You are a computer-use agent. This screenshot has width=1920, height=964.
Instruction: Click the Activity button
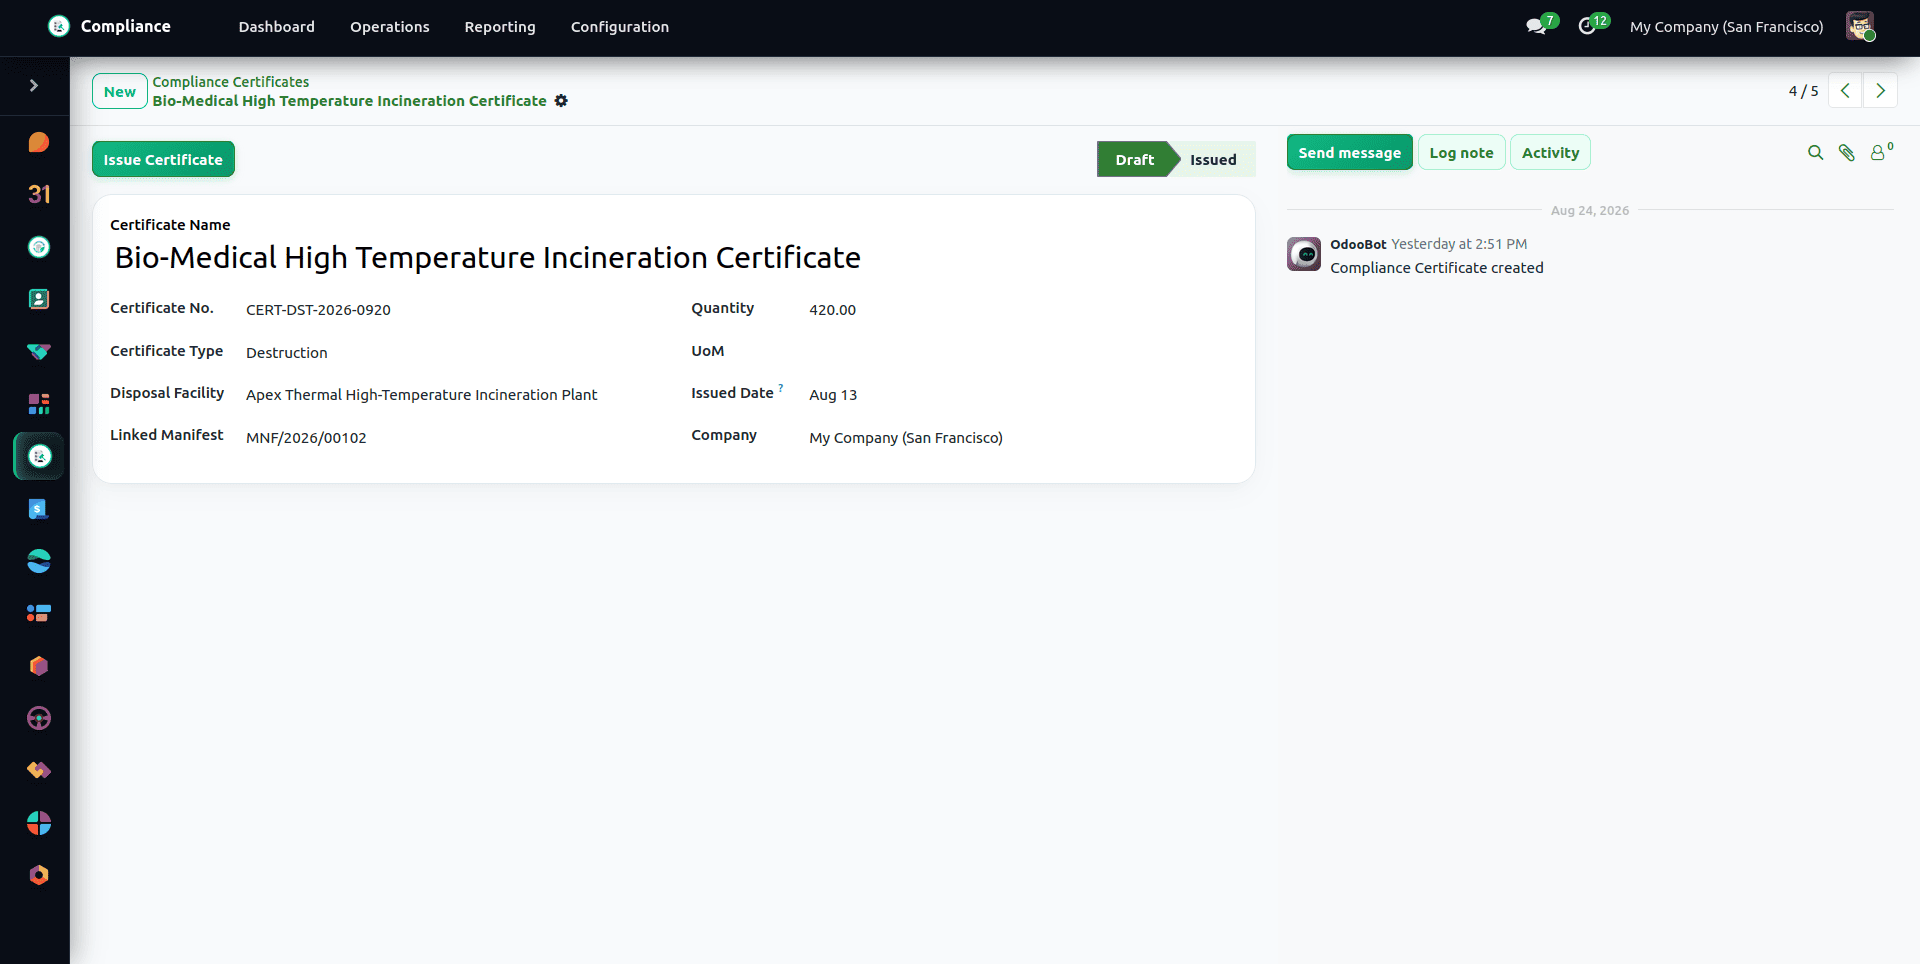tap(1550, 152)
